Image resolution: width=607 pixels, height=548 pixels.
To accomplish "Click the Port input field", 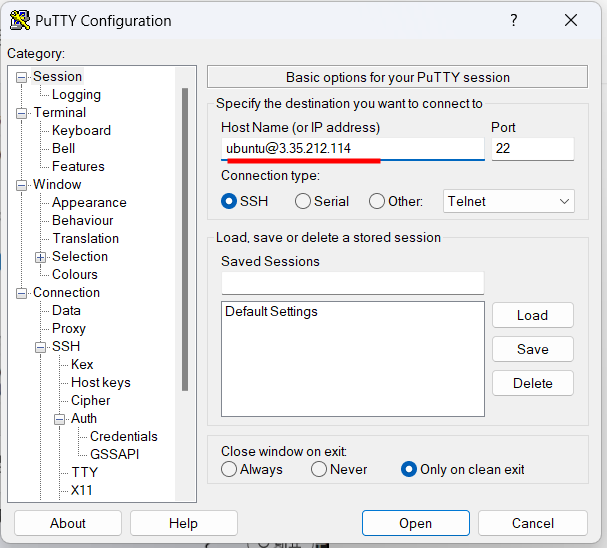I will (533, 149).
